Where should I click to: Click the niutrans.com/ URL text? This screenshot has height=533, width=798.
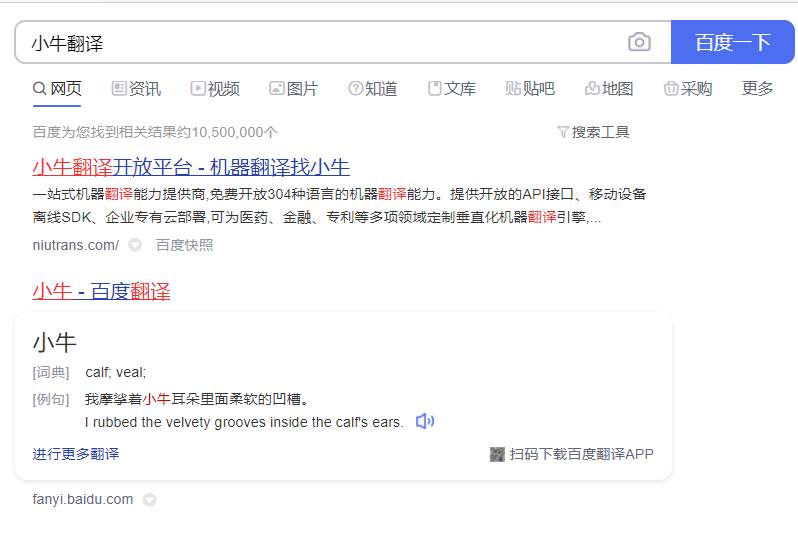(x=76, y=245)
